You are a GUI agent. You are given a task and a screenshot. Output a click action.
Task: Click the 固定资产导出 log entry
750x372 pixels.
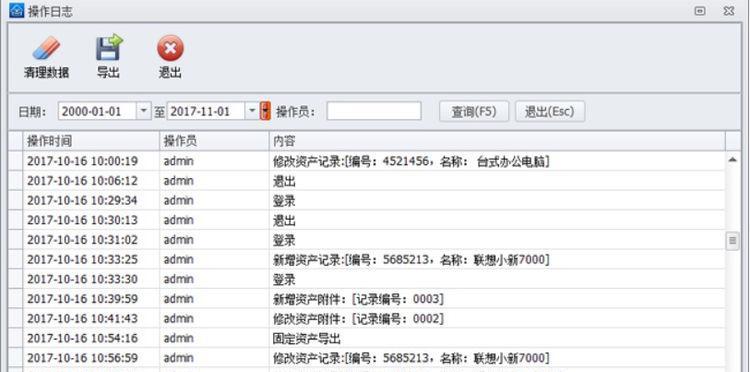307,339
